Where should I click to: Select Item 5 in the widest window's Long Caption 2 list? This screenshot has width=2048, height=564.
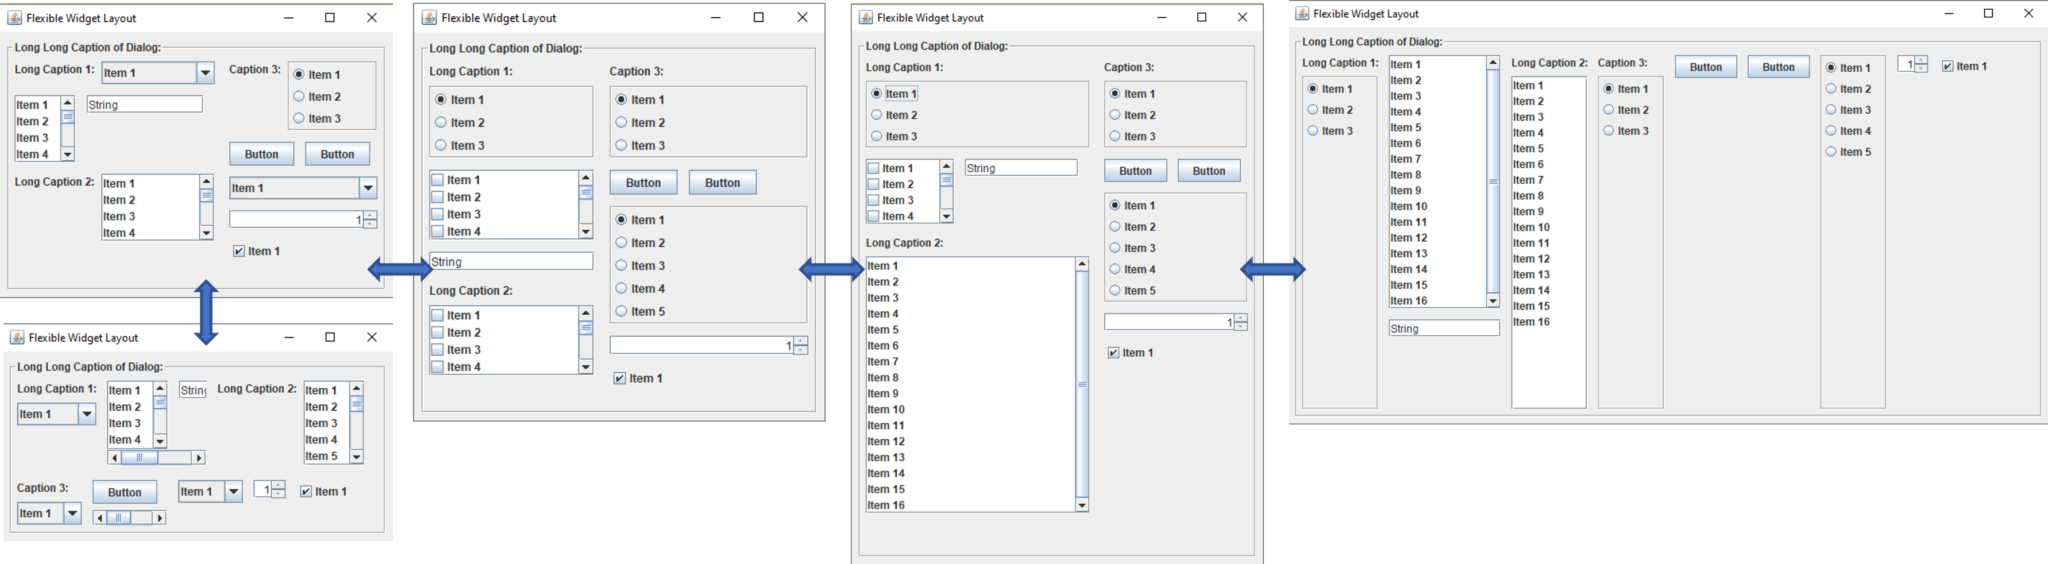point(1548,148)
